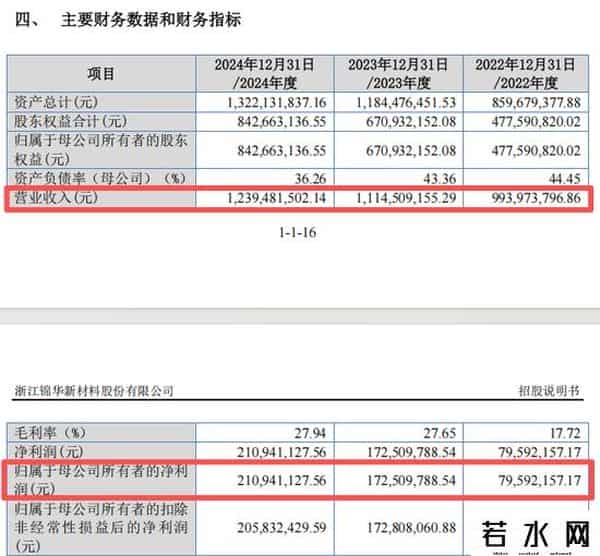Click the revenue value 1,114,509,155.29
The width and height of the screenshot is (600, 556).
406,198
